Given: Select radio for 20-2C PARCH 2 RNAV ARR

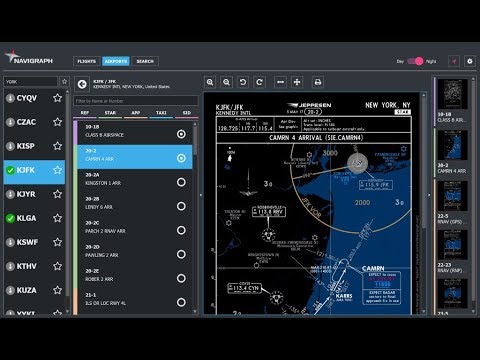Looking at the screenshot, I should [x=181, y=230].
